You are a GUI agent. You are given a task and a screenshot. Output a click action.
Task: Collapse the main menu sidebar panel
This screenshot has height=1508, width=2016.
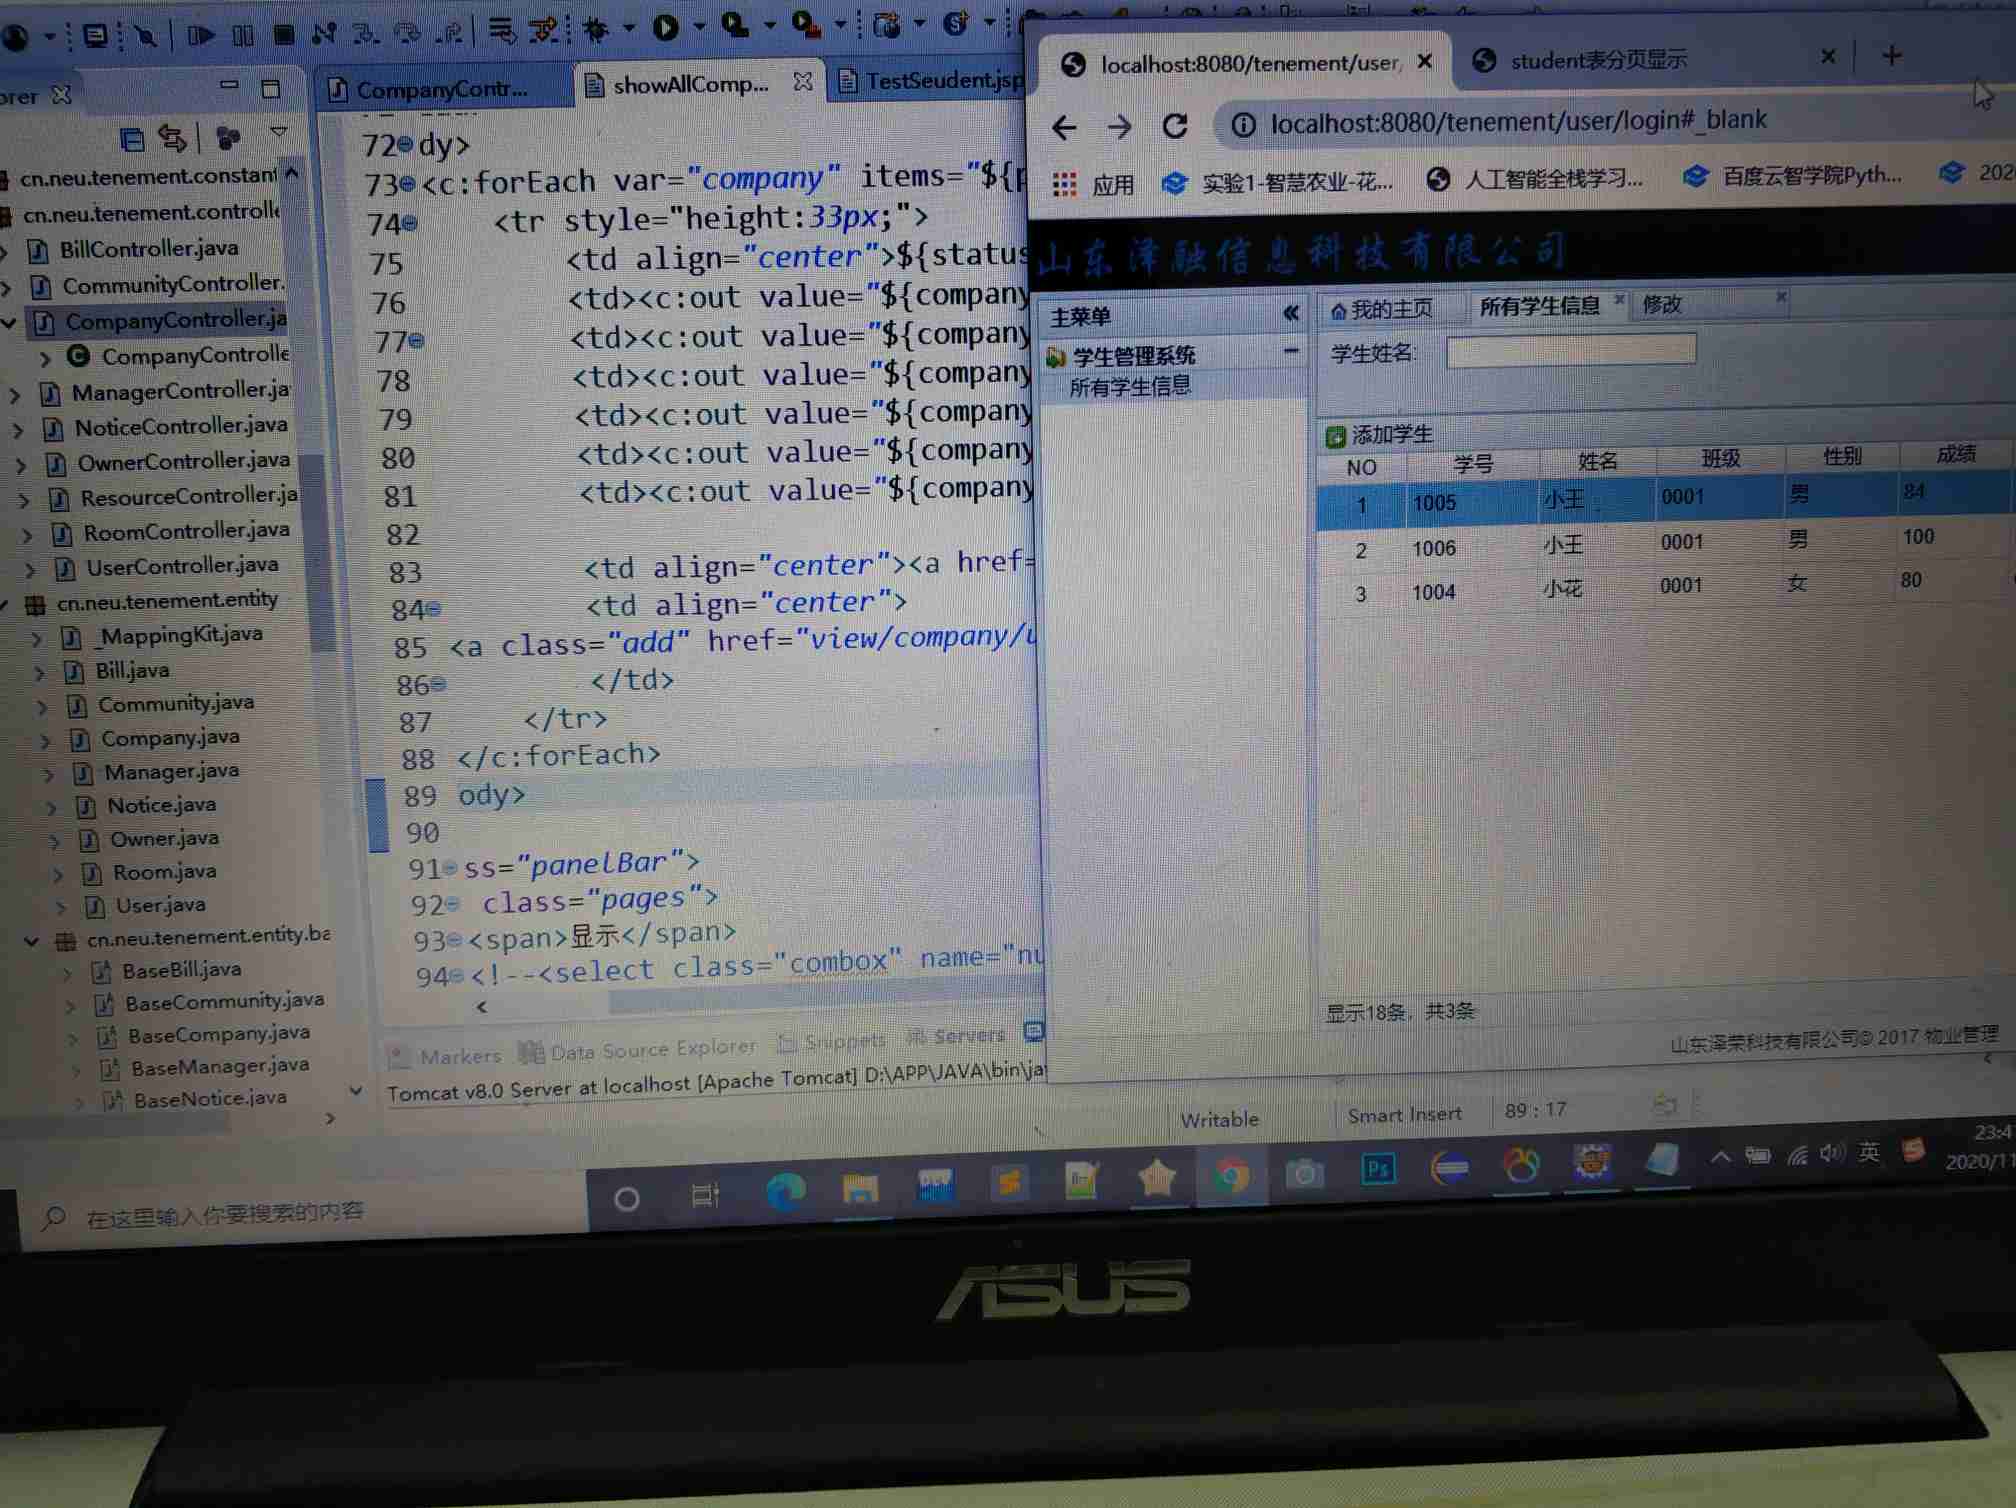click(x=1291, y=313)
